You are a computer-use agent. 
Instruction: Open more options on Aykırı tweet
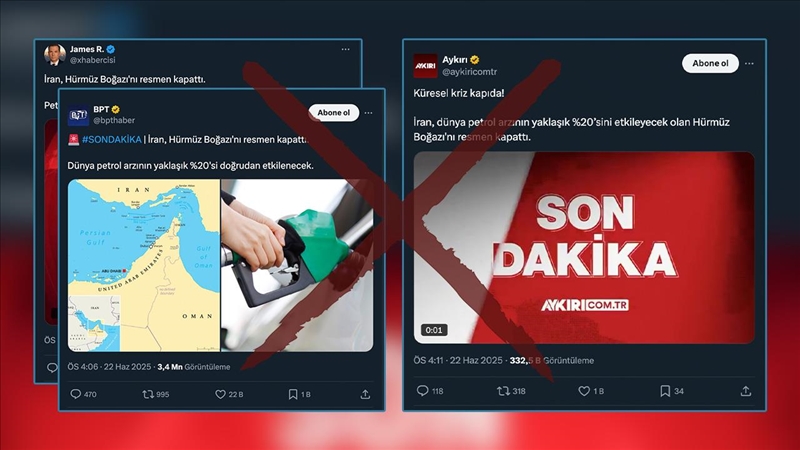point(749,64)
